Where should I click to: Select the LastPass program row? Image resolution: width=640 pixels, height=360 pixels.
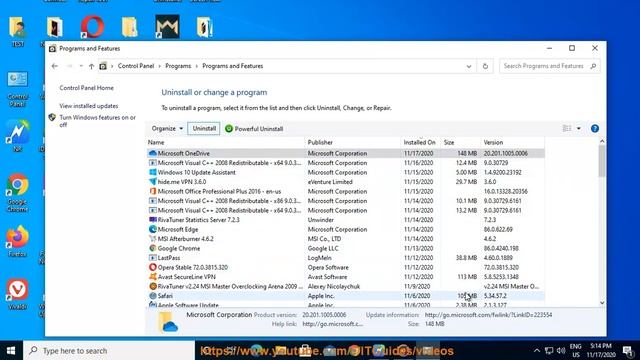[345, 258]
